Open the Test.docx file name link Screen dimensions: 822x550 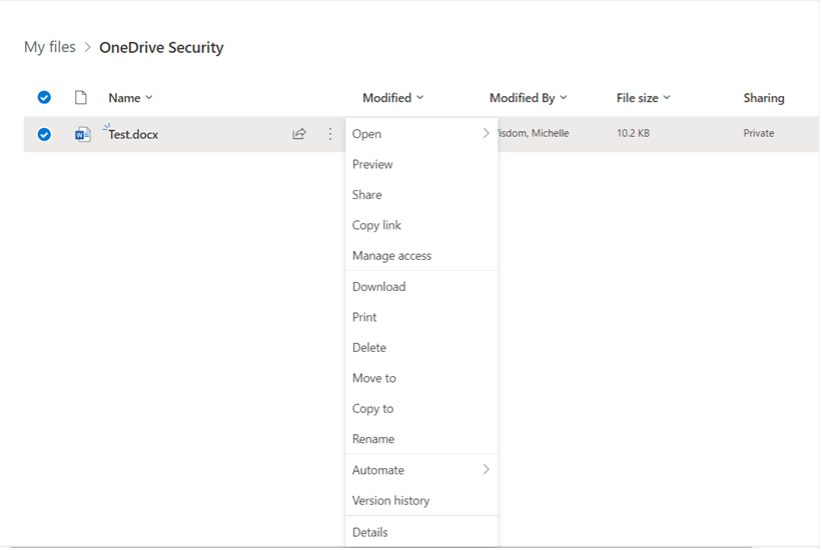click(x=133, y=134)
